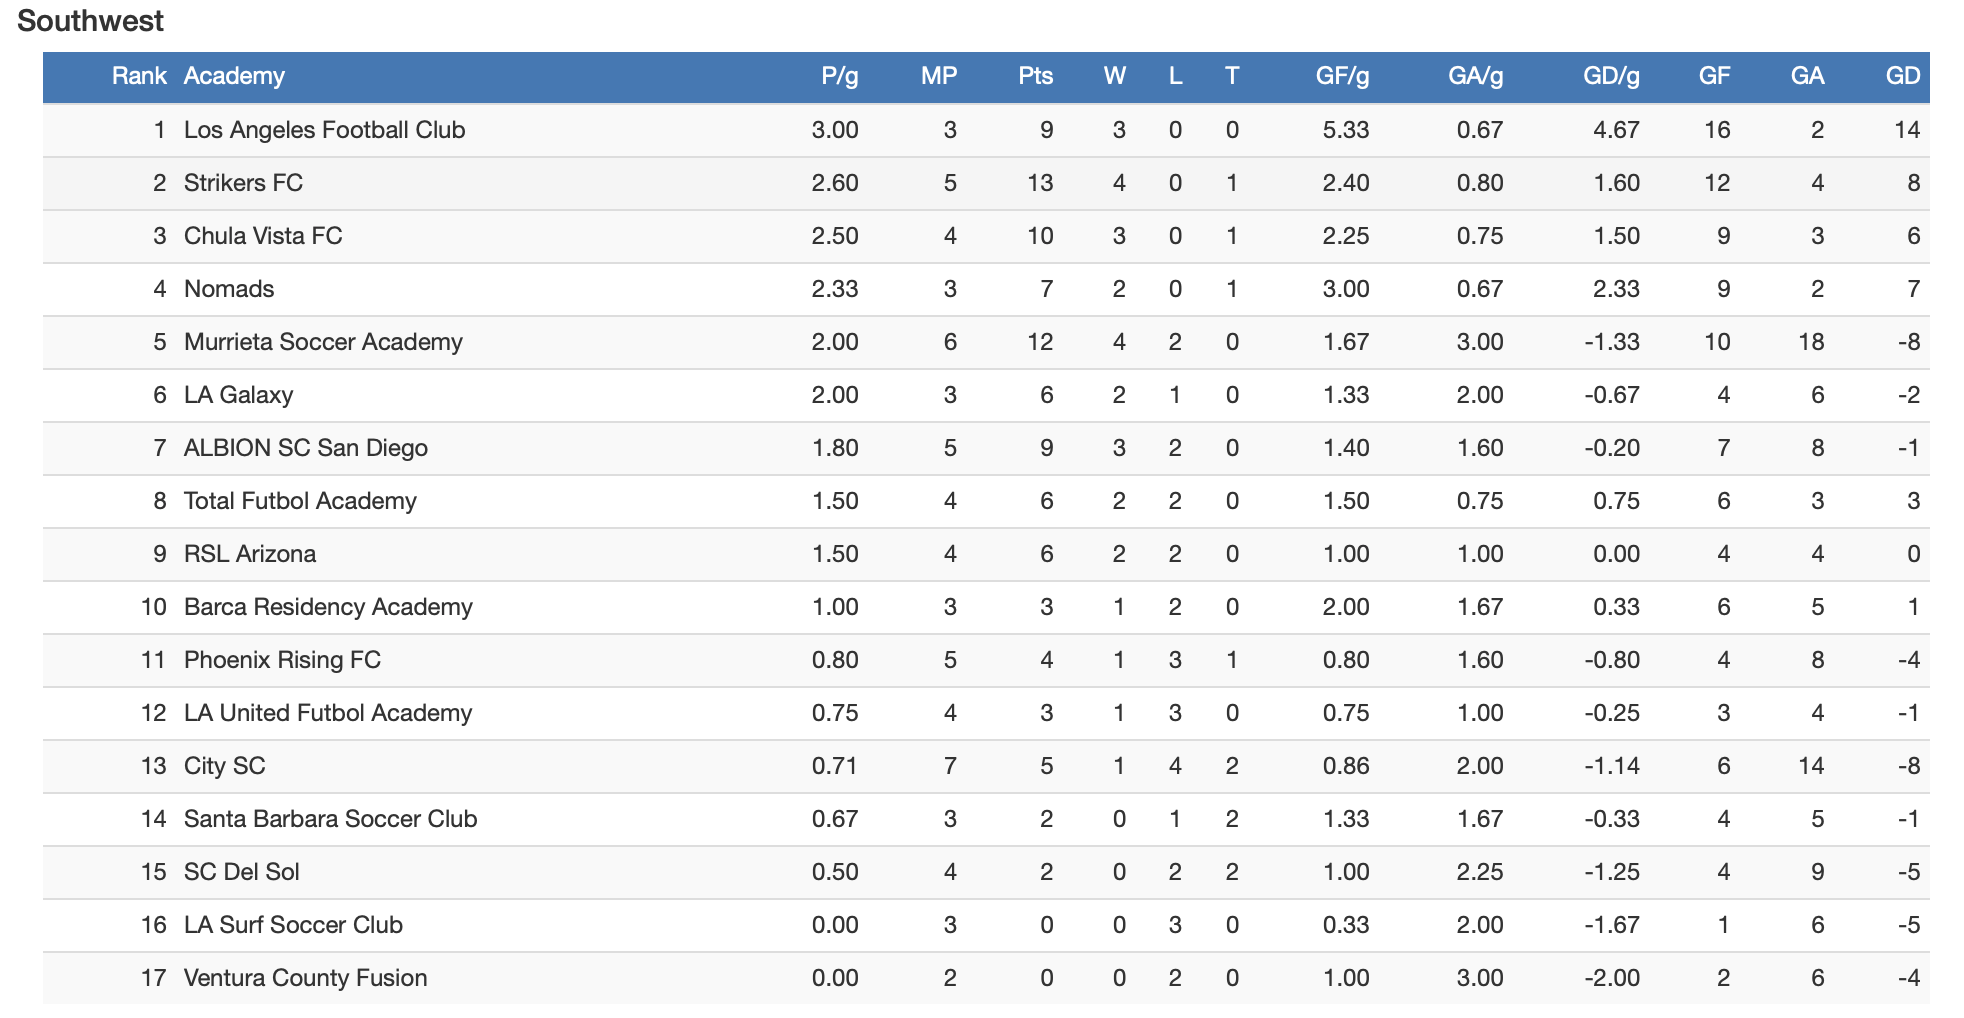This screenshot has width=1964, height=1018.
Task: Open Phoenix Rising FC entry
Action: pyautogui.click(x=282, y=660)
